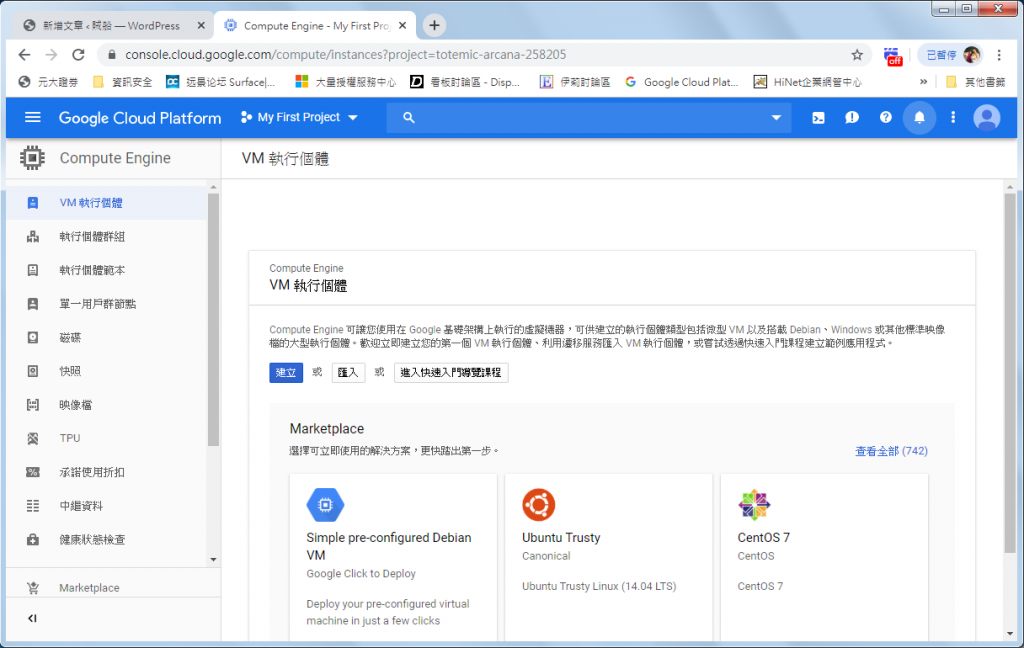Close the Compute Engine tab

(x=402, y=25)
